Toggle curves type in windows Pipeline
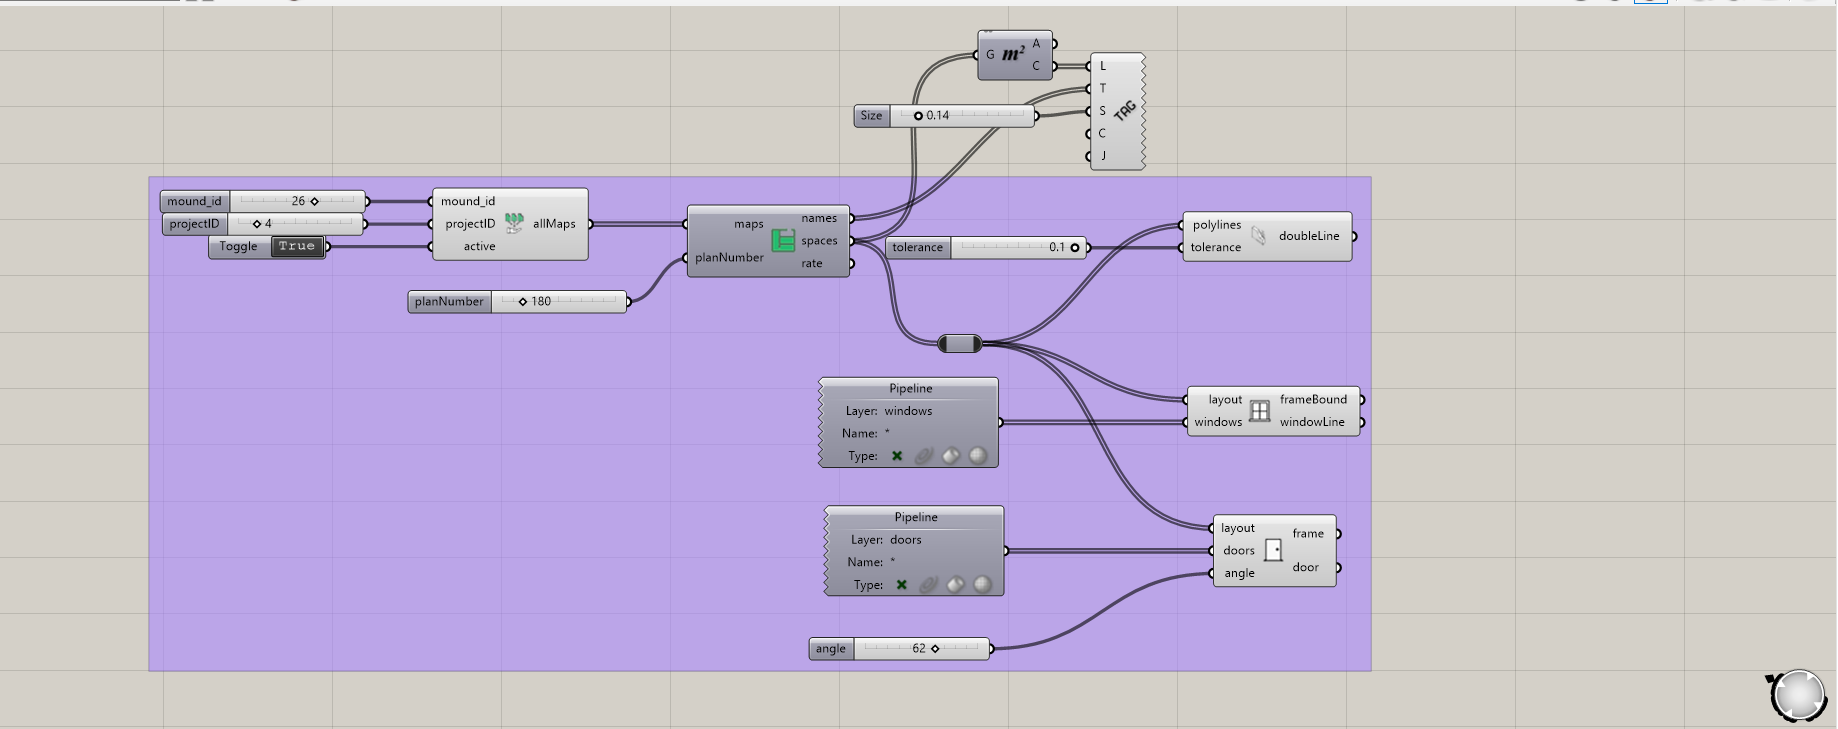 [924, 456]
